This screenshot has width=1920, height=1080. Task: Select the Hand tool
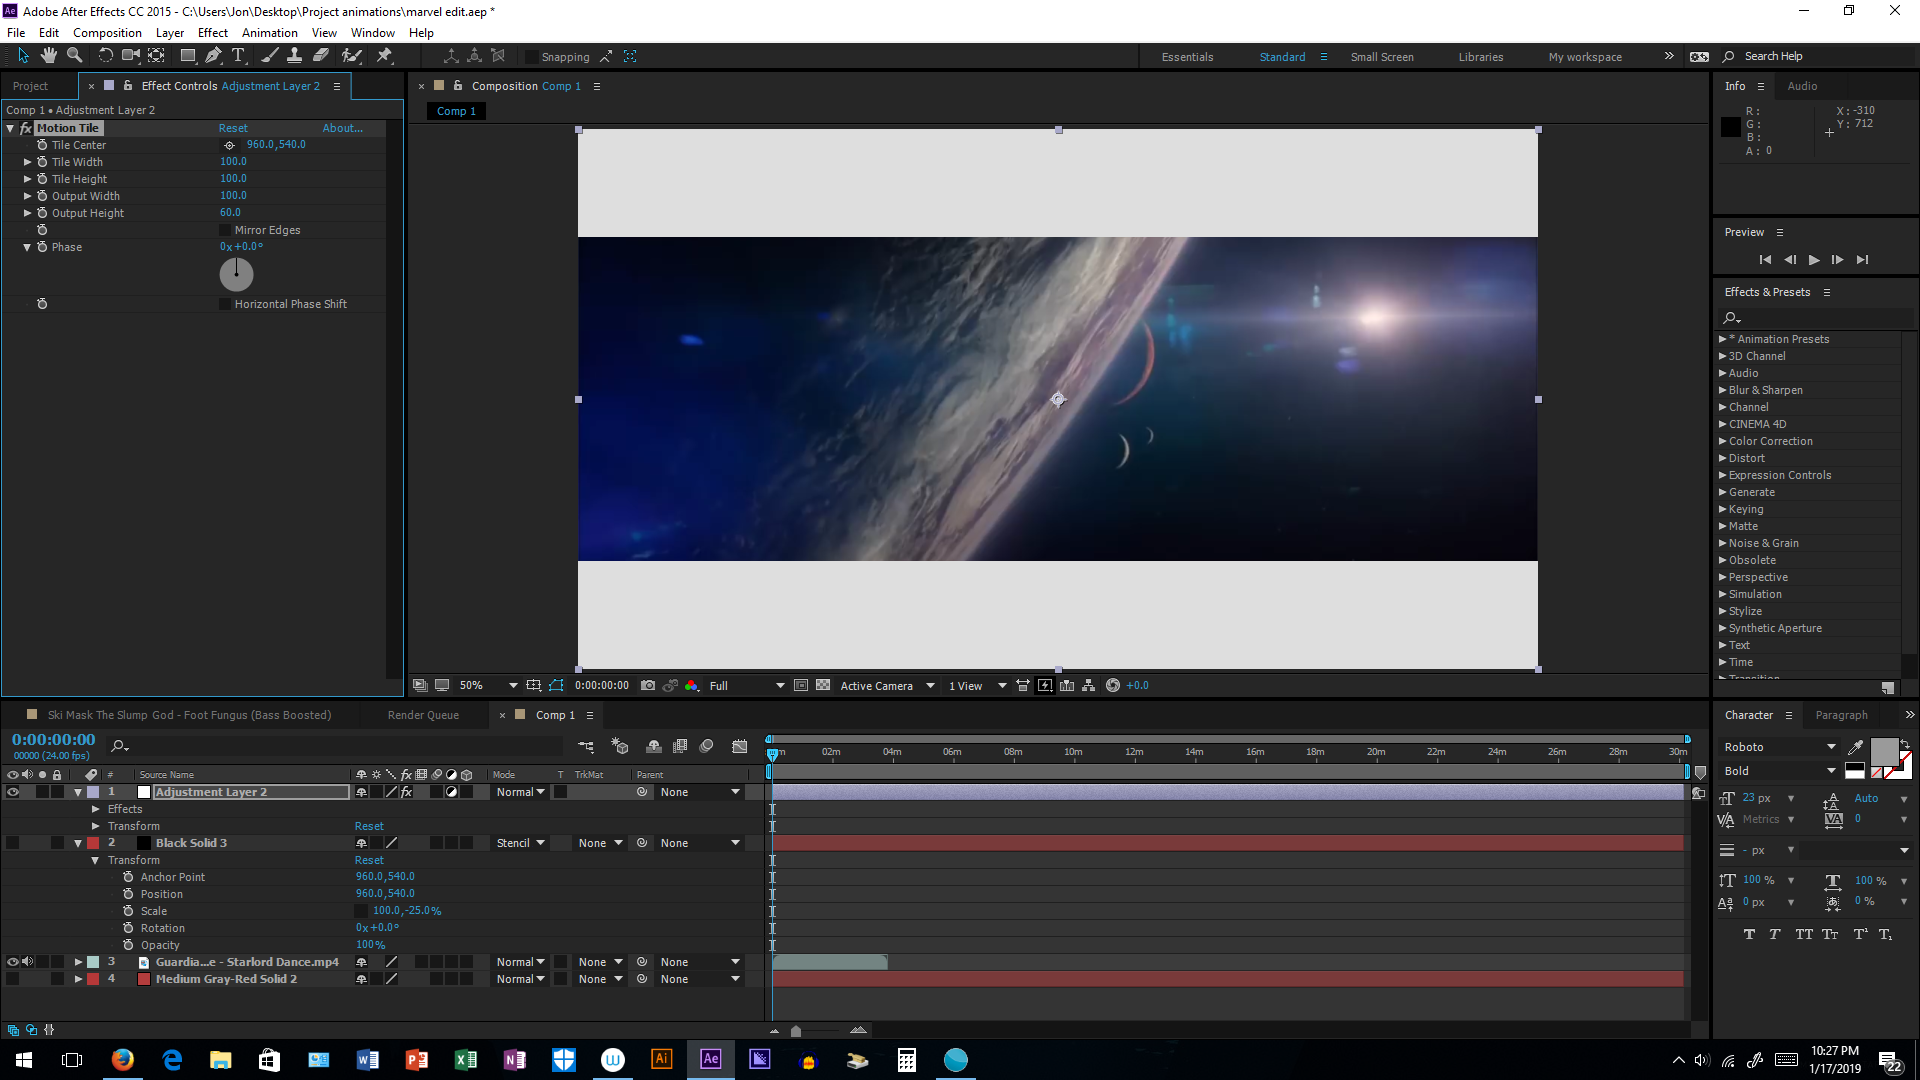point(48,56)
